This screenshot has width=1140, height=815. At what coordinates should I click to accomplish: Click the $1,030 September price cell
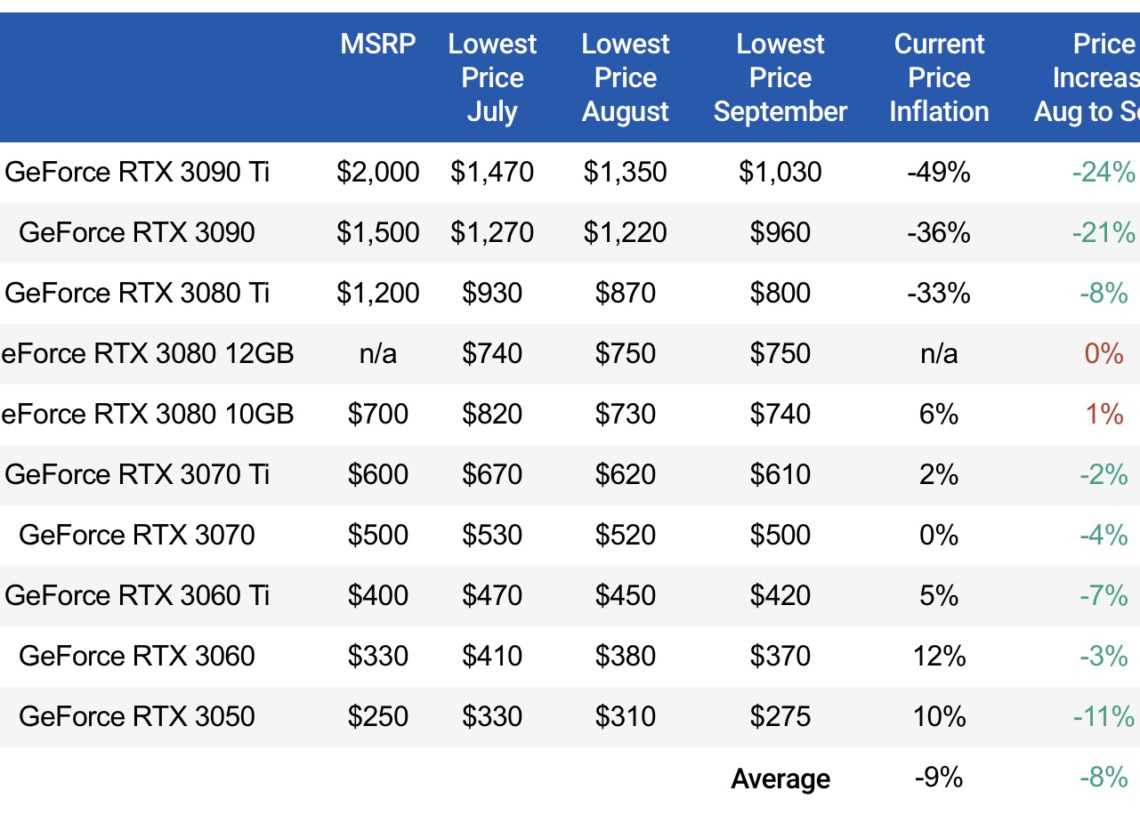tap(780, 172)
